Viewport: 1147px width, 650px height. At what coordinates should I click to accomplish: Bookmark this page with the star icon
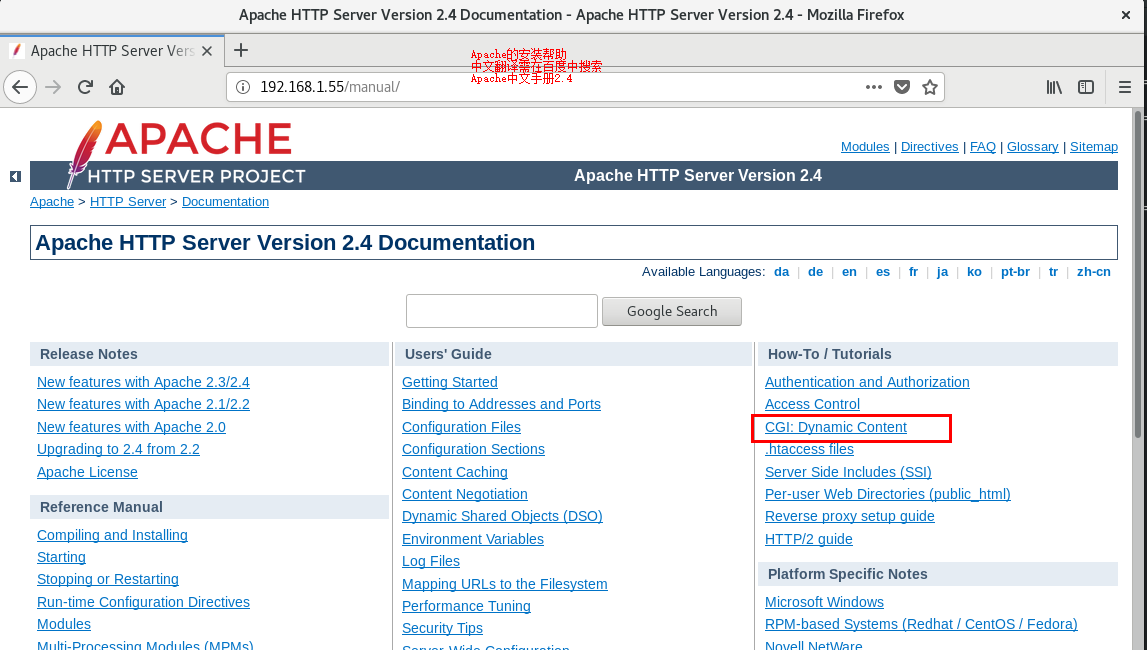930,87
